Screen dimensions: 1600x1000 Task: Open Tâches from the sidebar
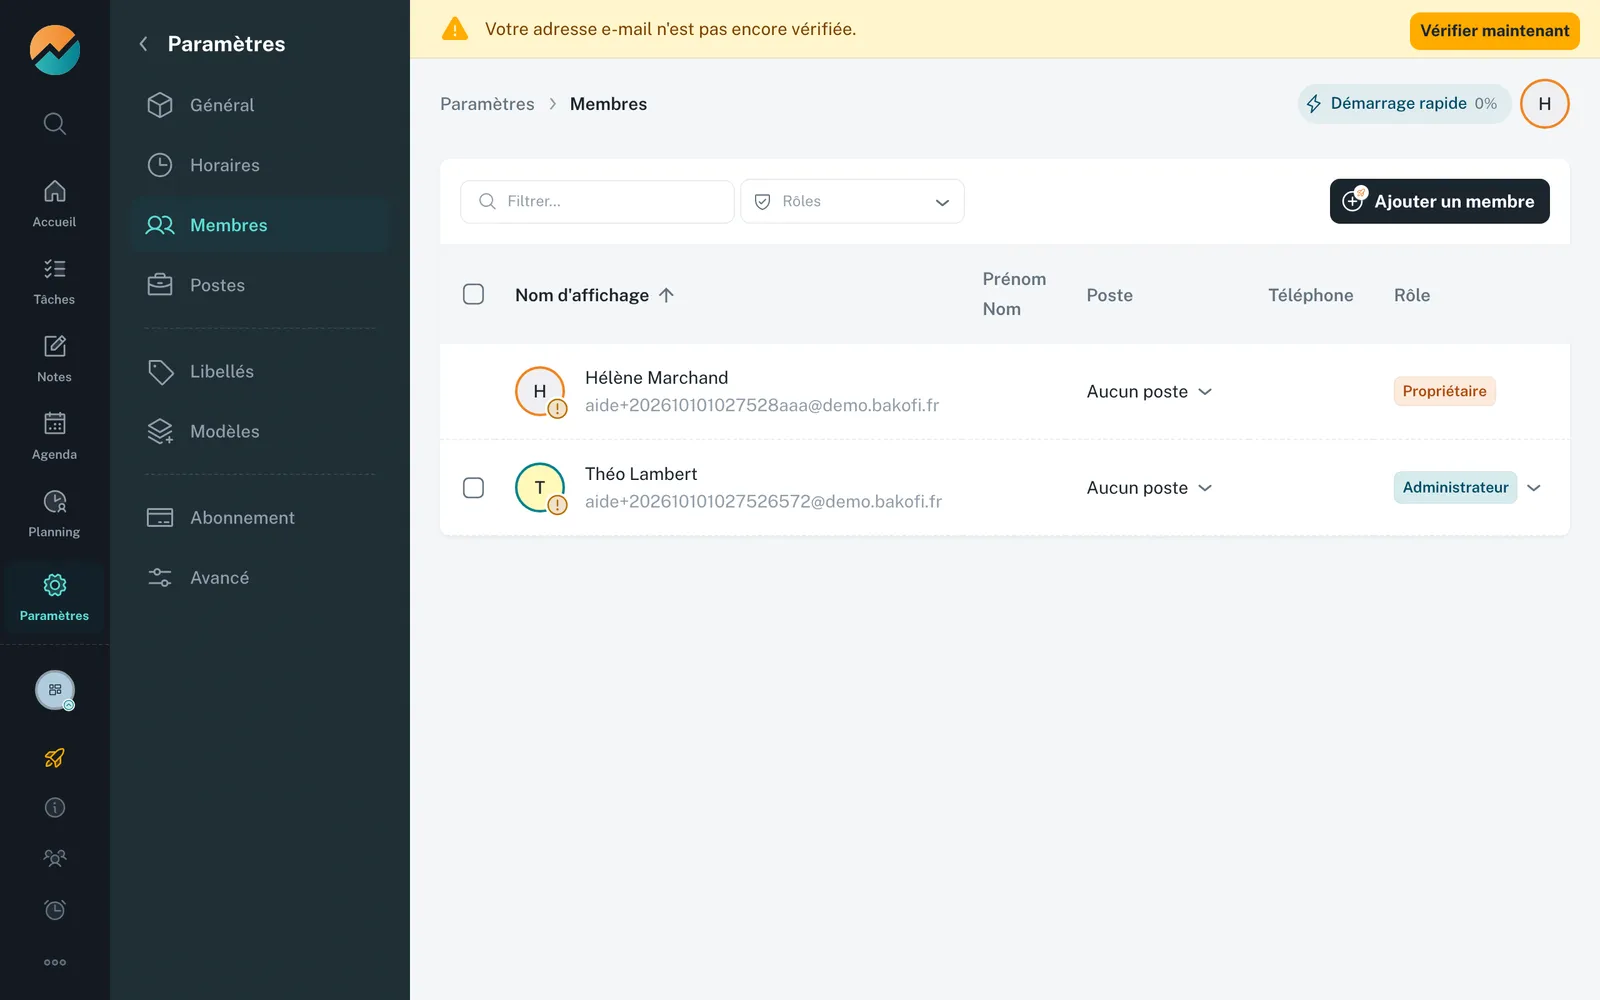54,282
